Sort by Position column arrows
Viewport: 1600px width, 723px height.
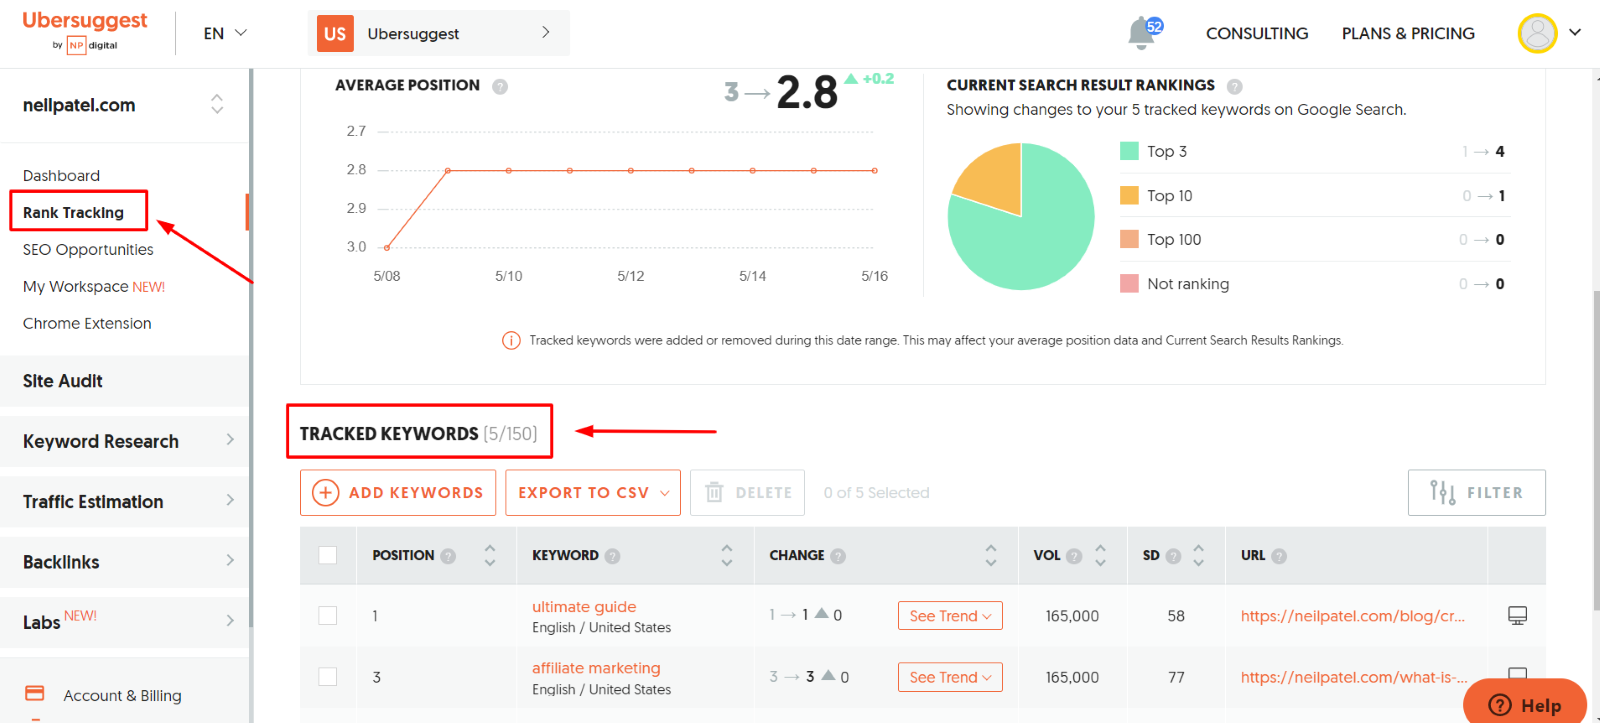[x=490, y=555]
